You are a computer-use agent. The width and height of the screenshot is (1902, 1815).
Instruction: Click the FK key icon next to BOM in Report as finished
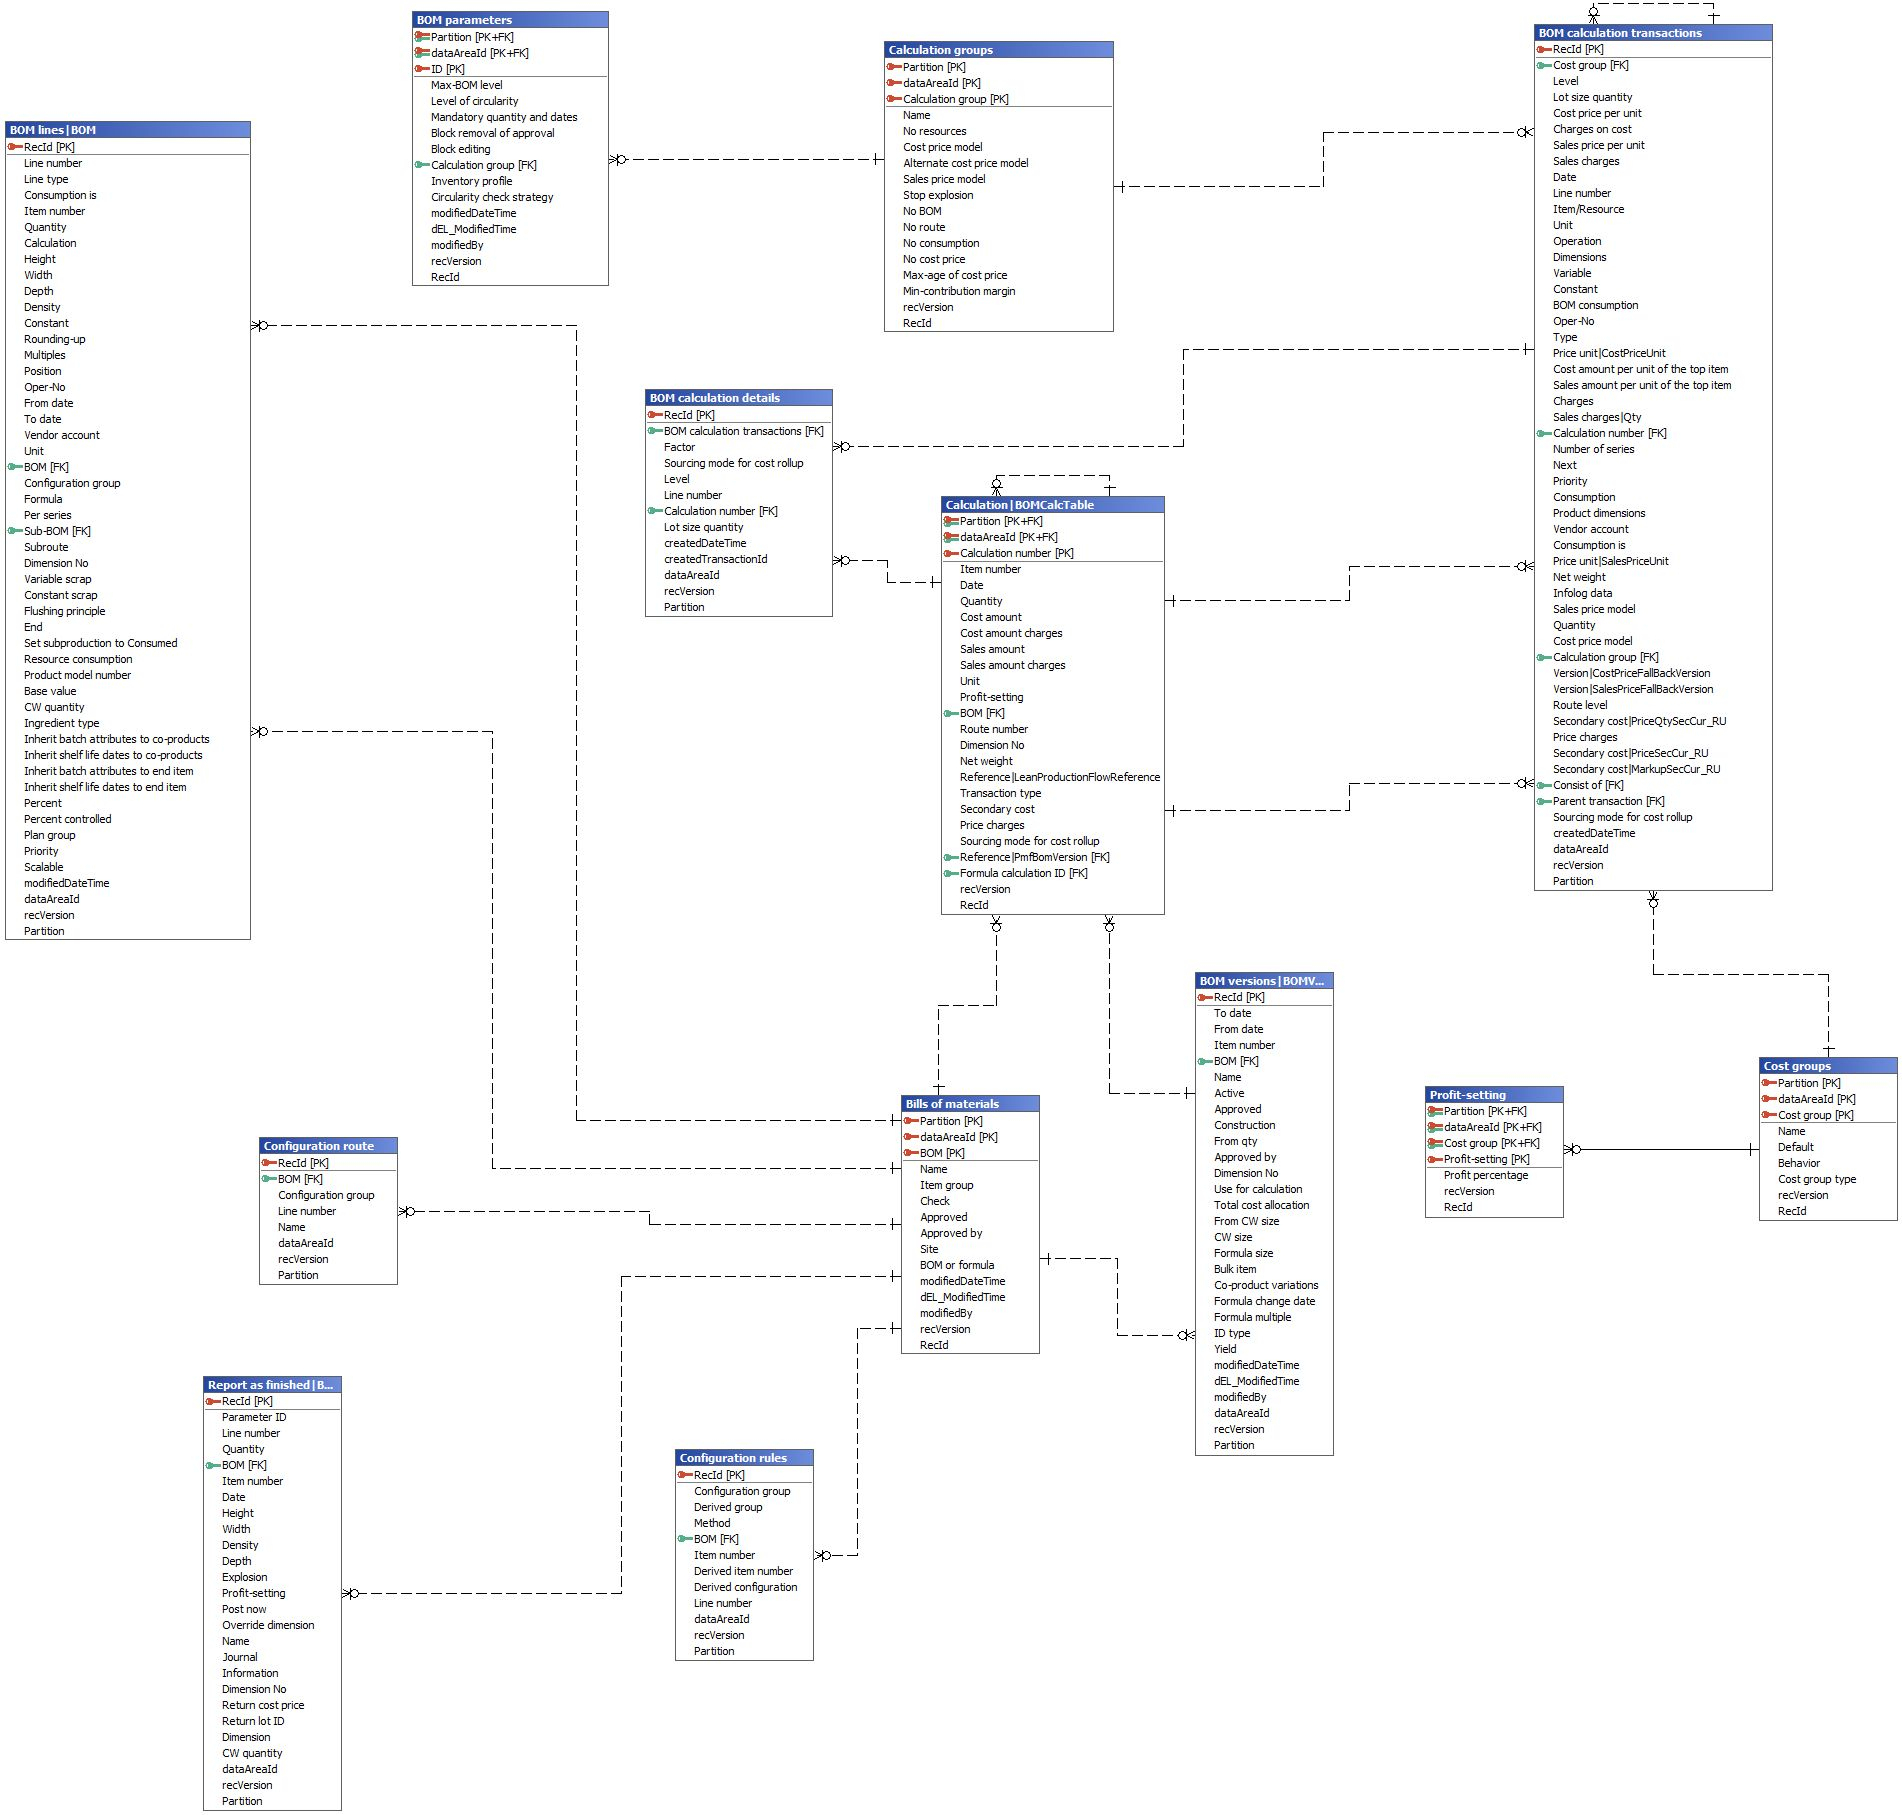(212, 1464)
